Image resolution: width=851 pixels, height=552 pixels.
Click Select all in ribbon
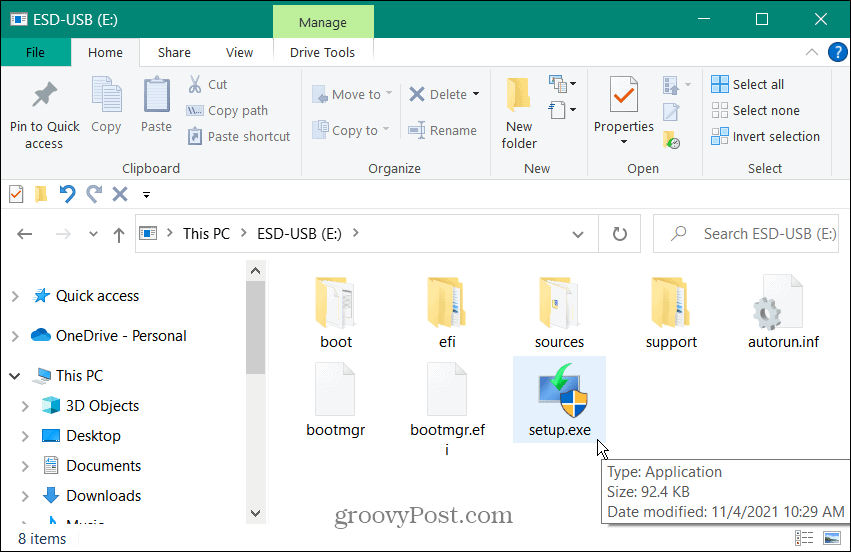pyautogui.click(x=748, y=85)
